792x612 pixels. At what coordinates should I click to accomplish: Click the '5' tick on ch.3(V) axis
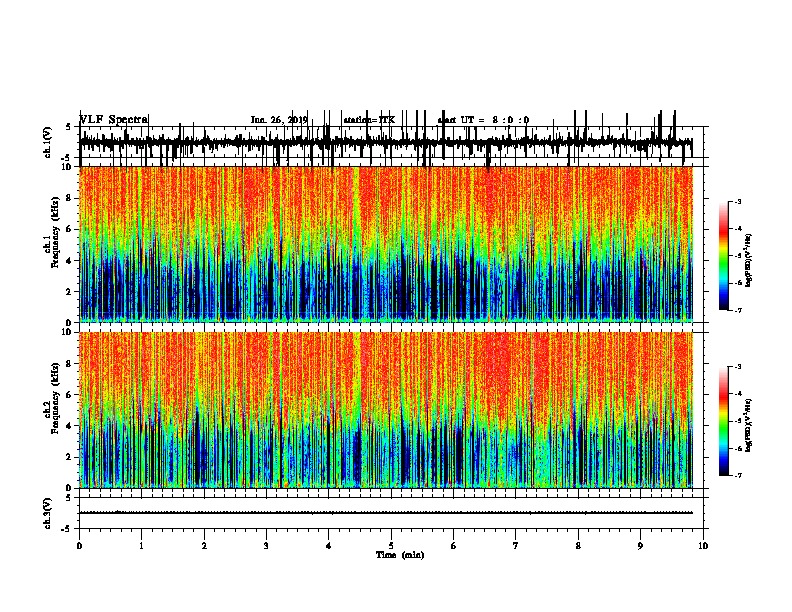coord(68,498)
